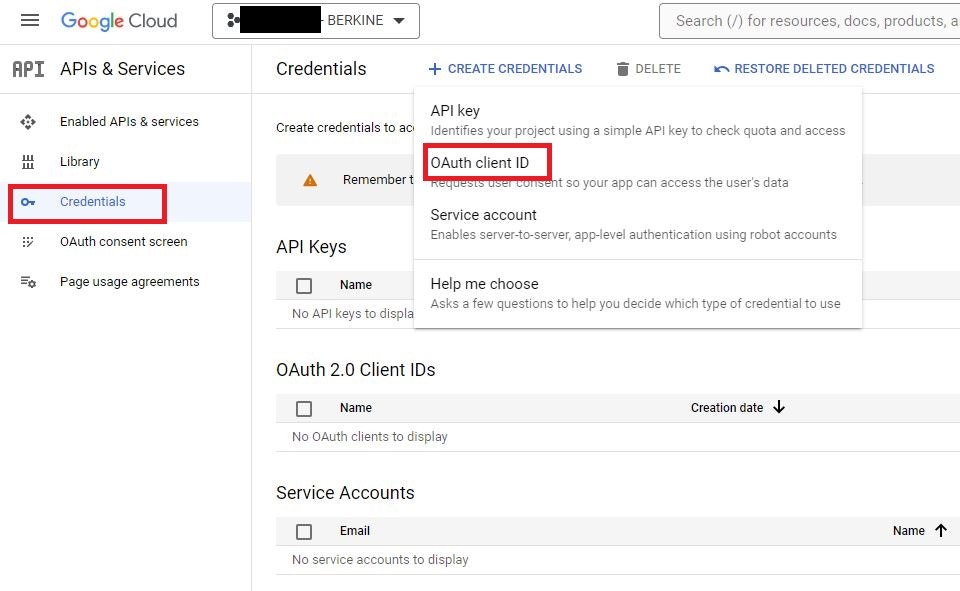Open OAuth consent screen page
The height and width of the screenshot is (591, 960).
click(124, 241)
